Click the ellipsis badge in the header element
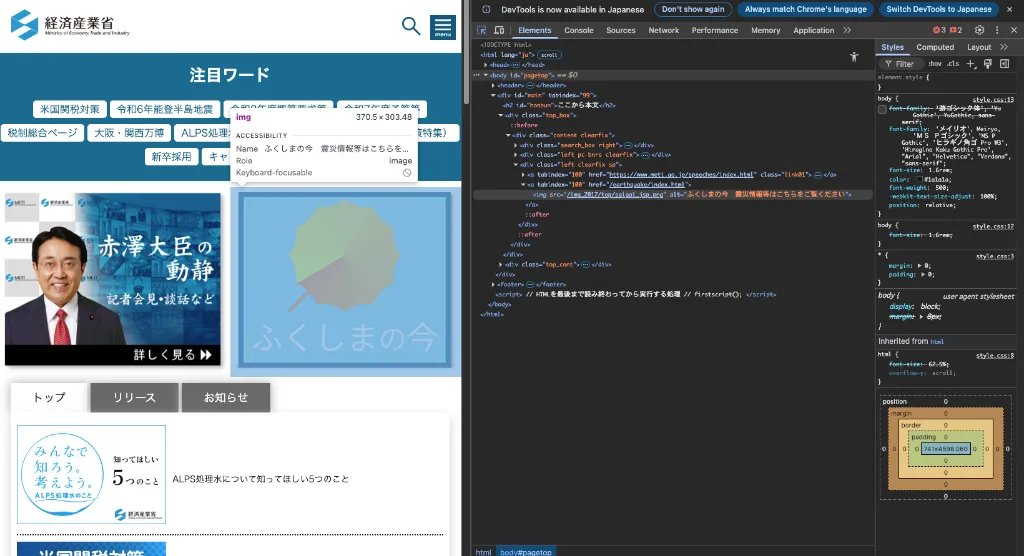 coord(530,86)
